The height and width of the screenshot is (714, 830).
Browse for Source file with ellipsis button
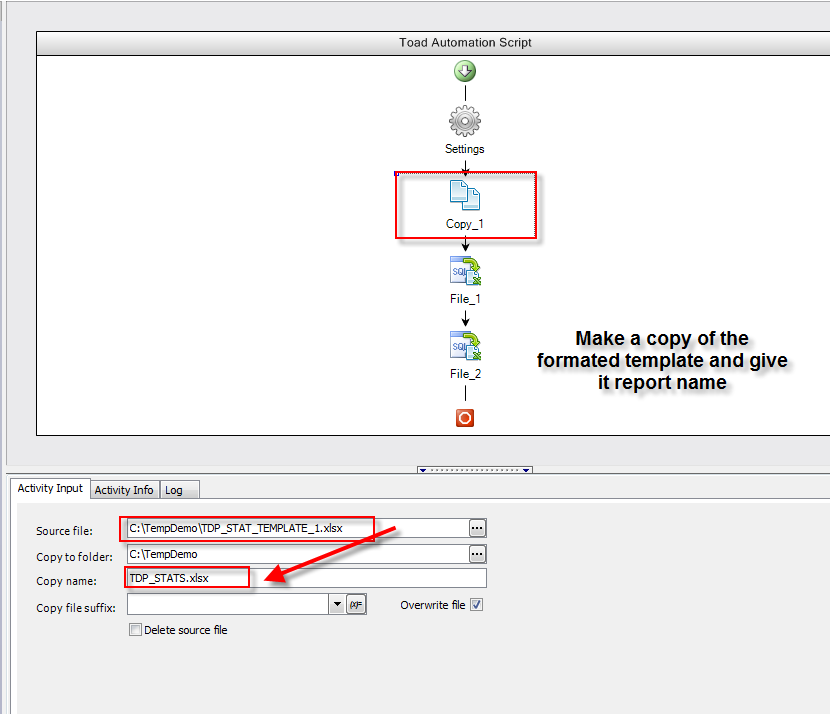[x=477, y=528]
